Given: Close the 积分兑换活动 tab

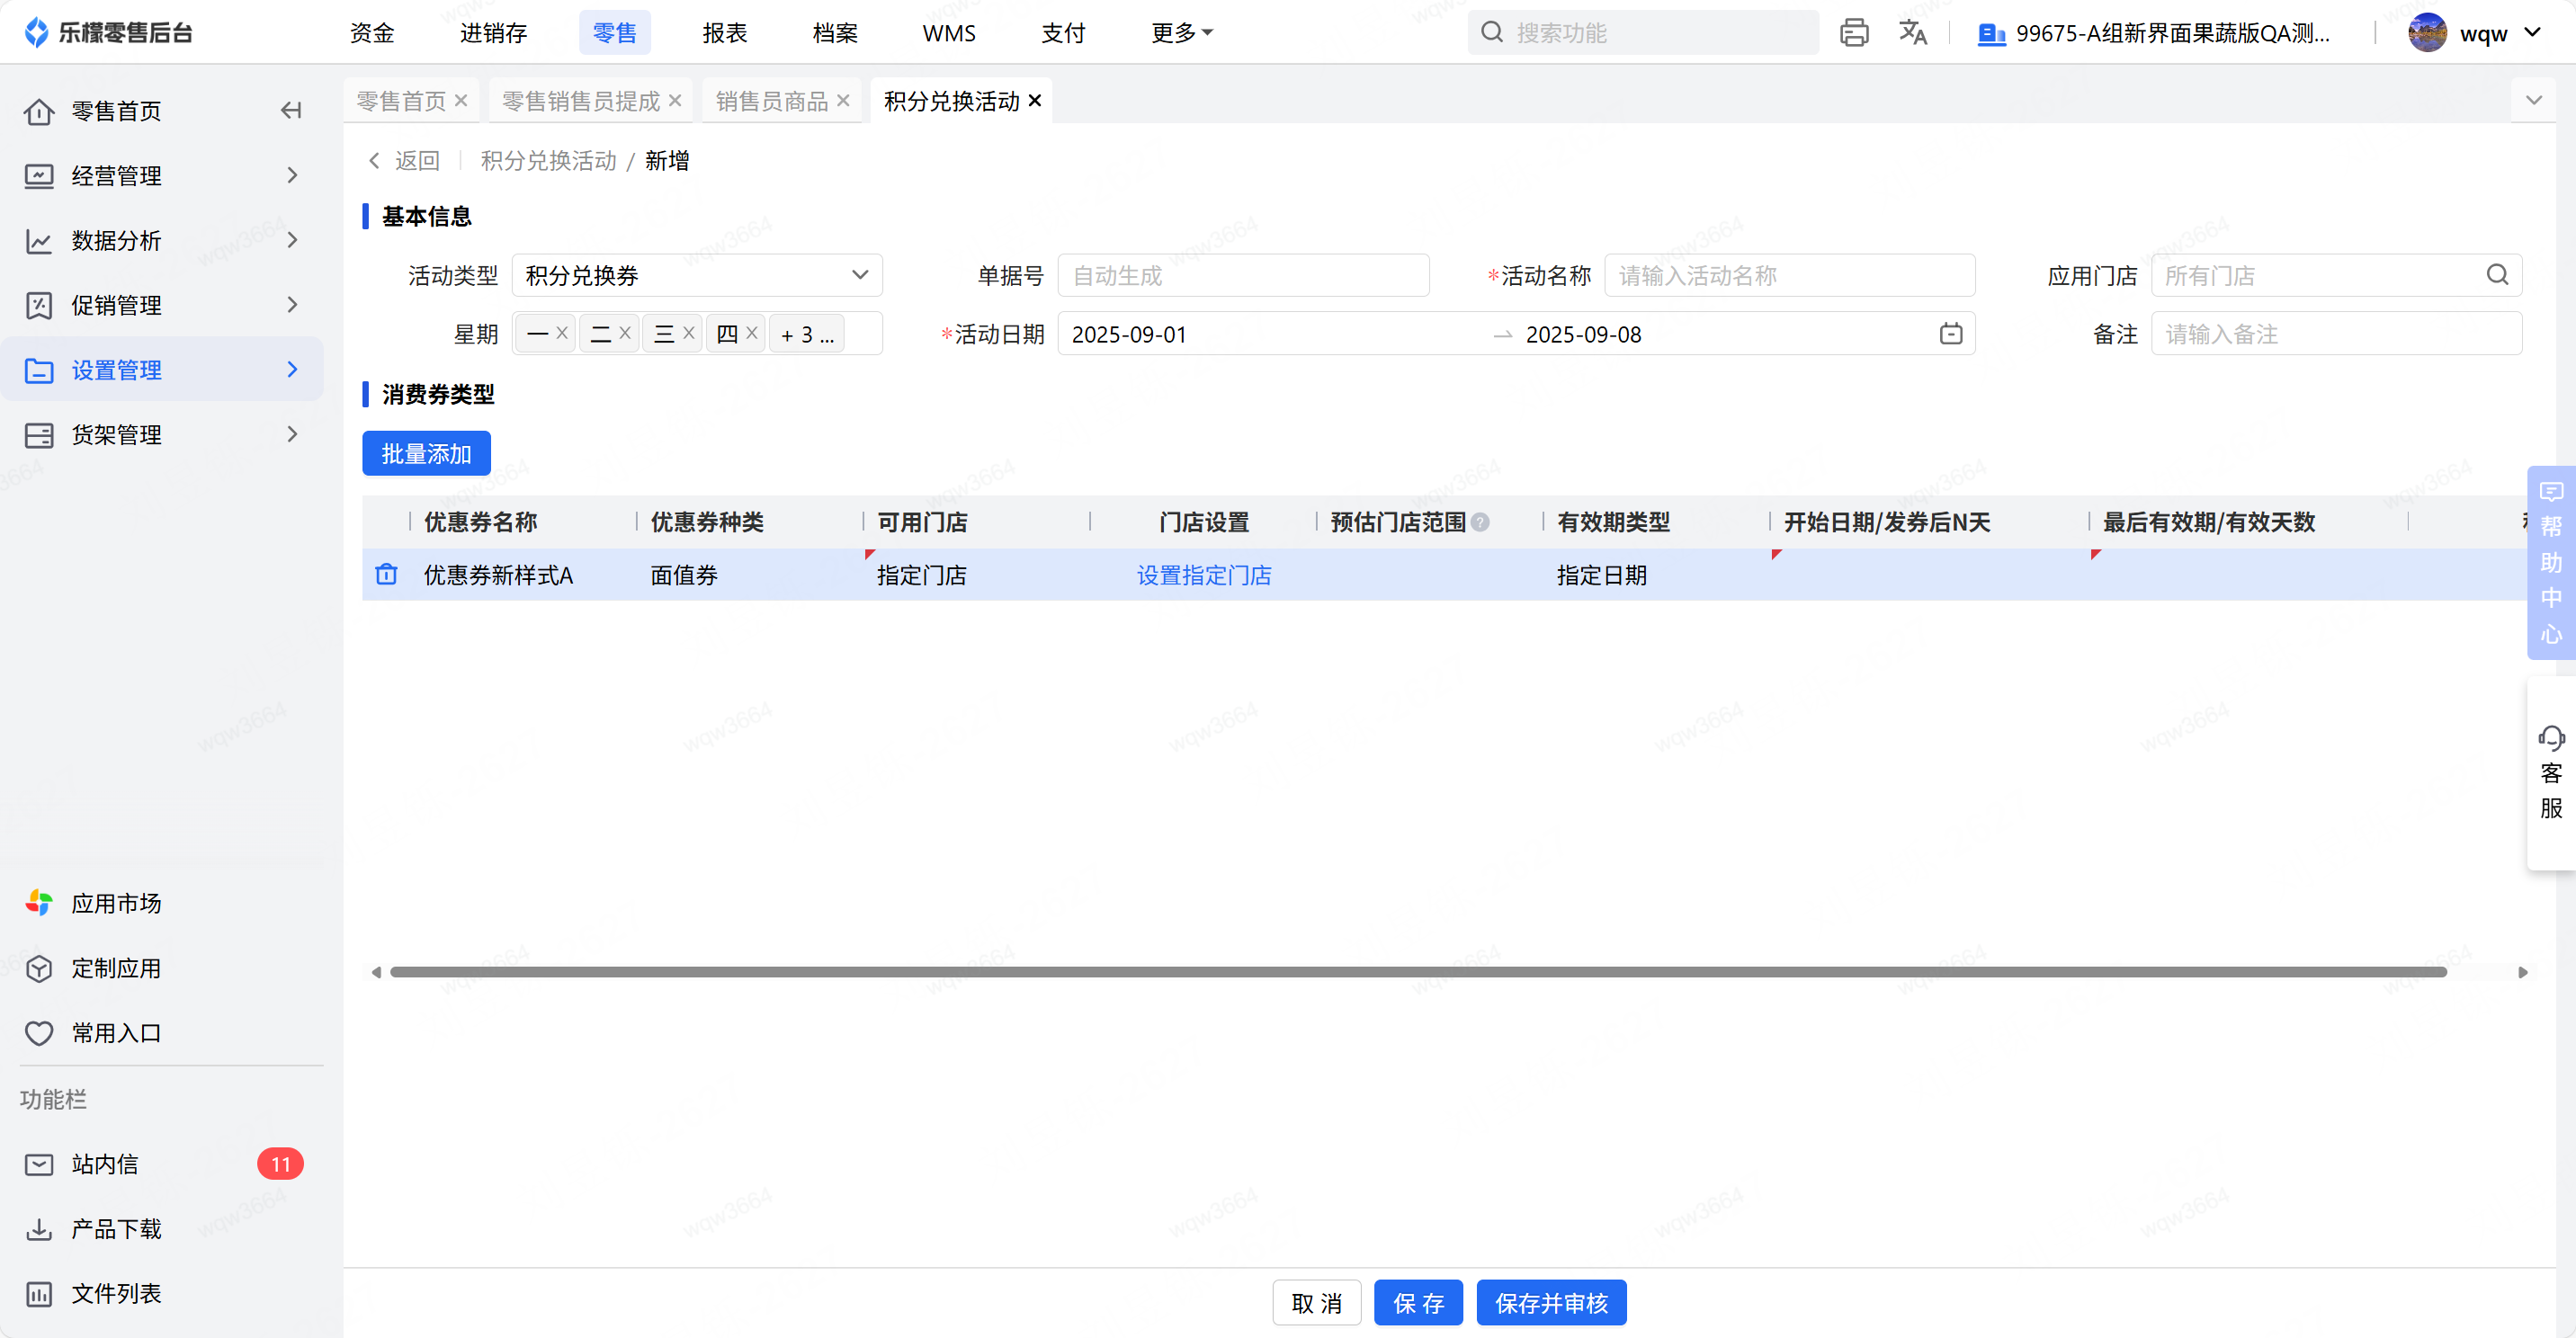Looking at the screenshot, I should pyautogui.click(x=1035, y=101).
